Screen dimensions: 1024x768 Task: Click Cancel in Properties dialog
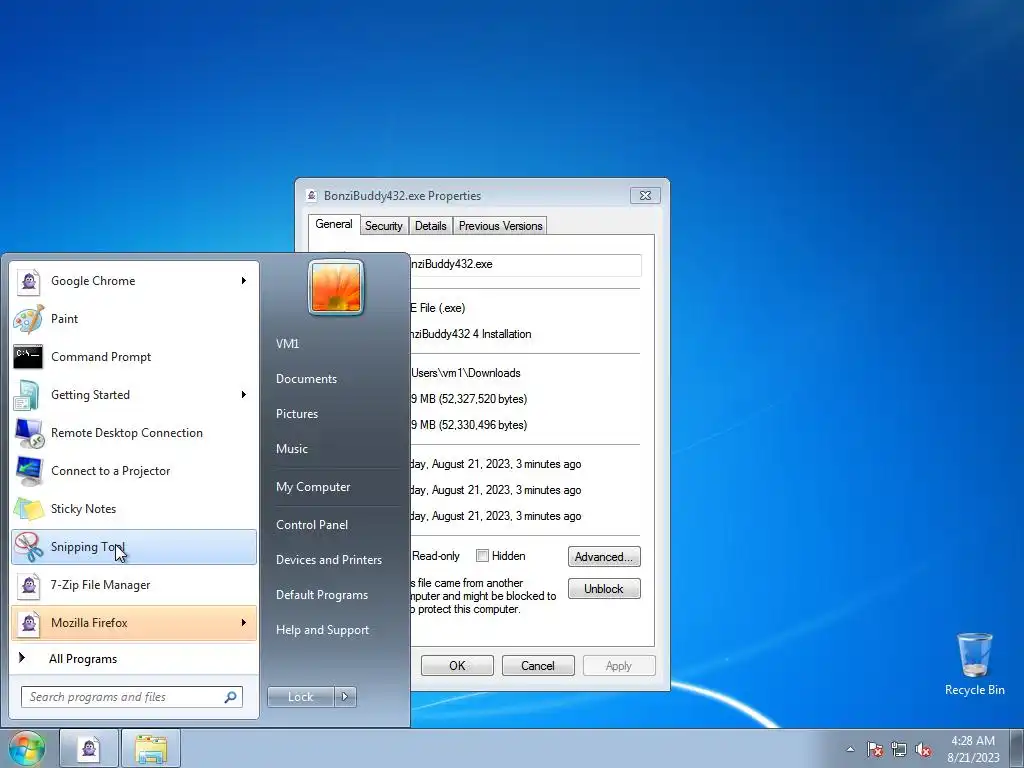pos(538,666)
